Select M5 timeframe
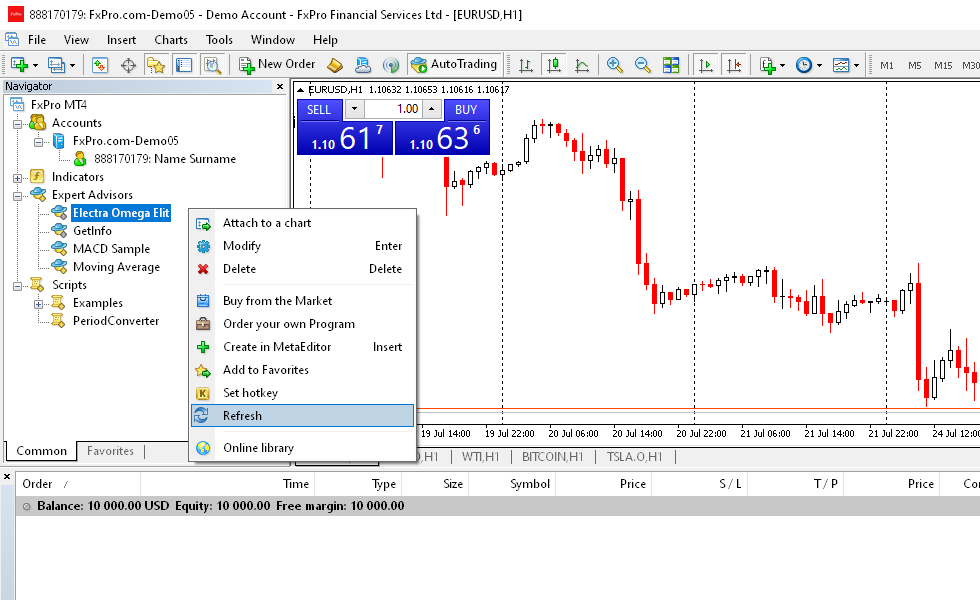This screenshot has width=980, height=600. [x=915, y=66]
